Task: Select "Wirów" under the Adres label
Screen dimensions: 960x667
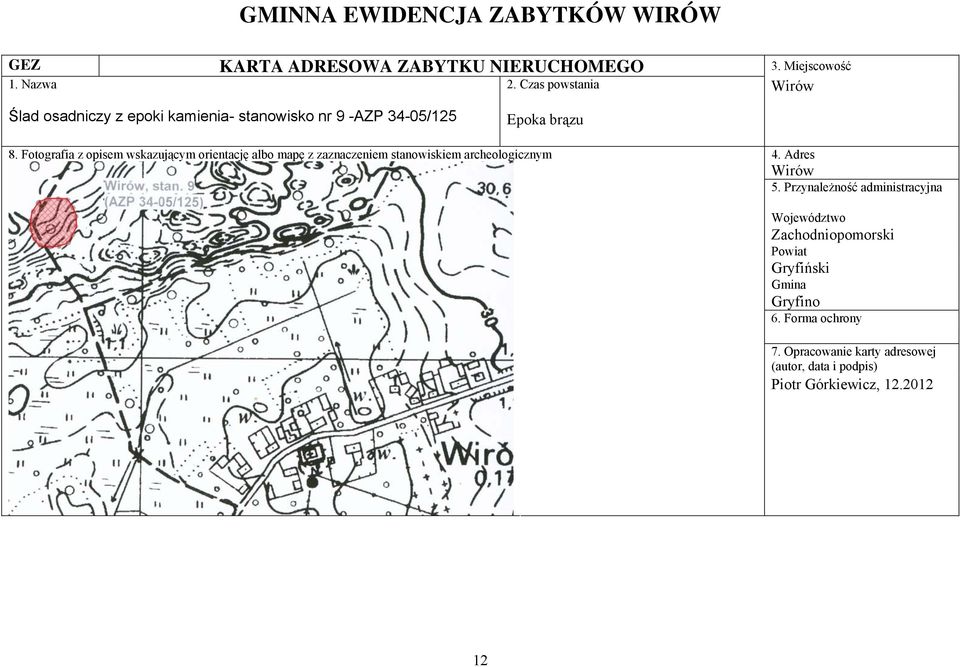Action: 792,170
